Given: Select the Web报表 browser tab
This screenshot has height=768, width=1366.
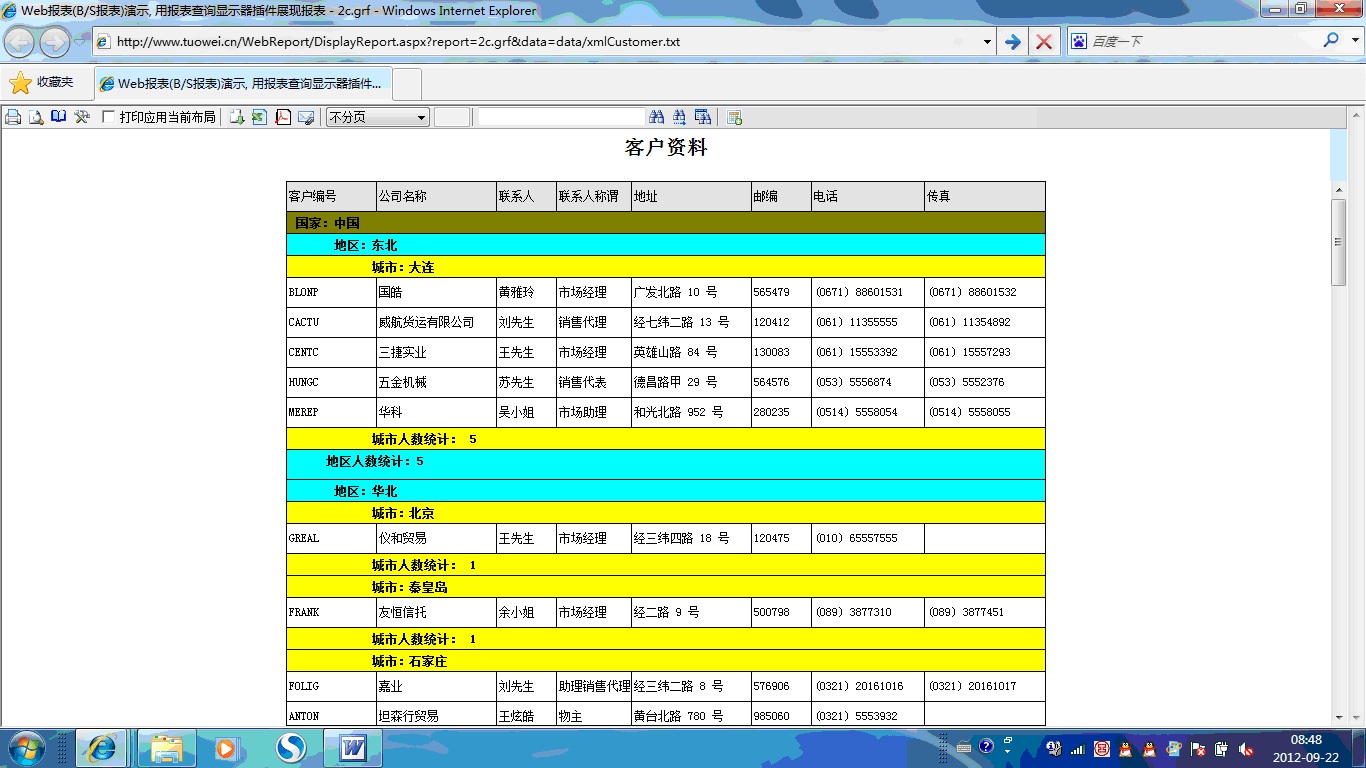Looking at the screenshot, I should pos(243,84).
